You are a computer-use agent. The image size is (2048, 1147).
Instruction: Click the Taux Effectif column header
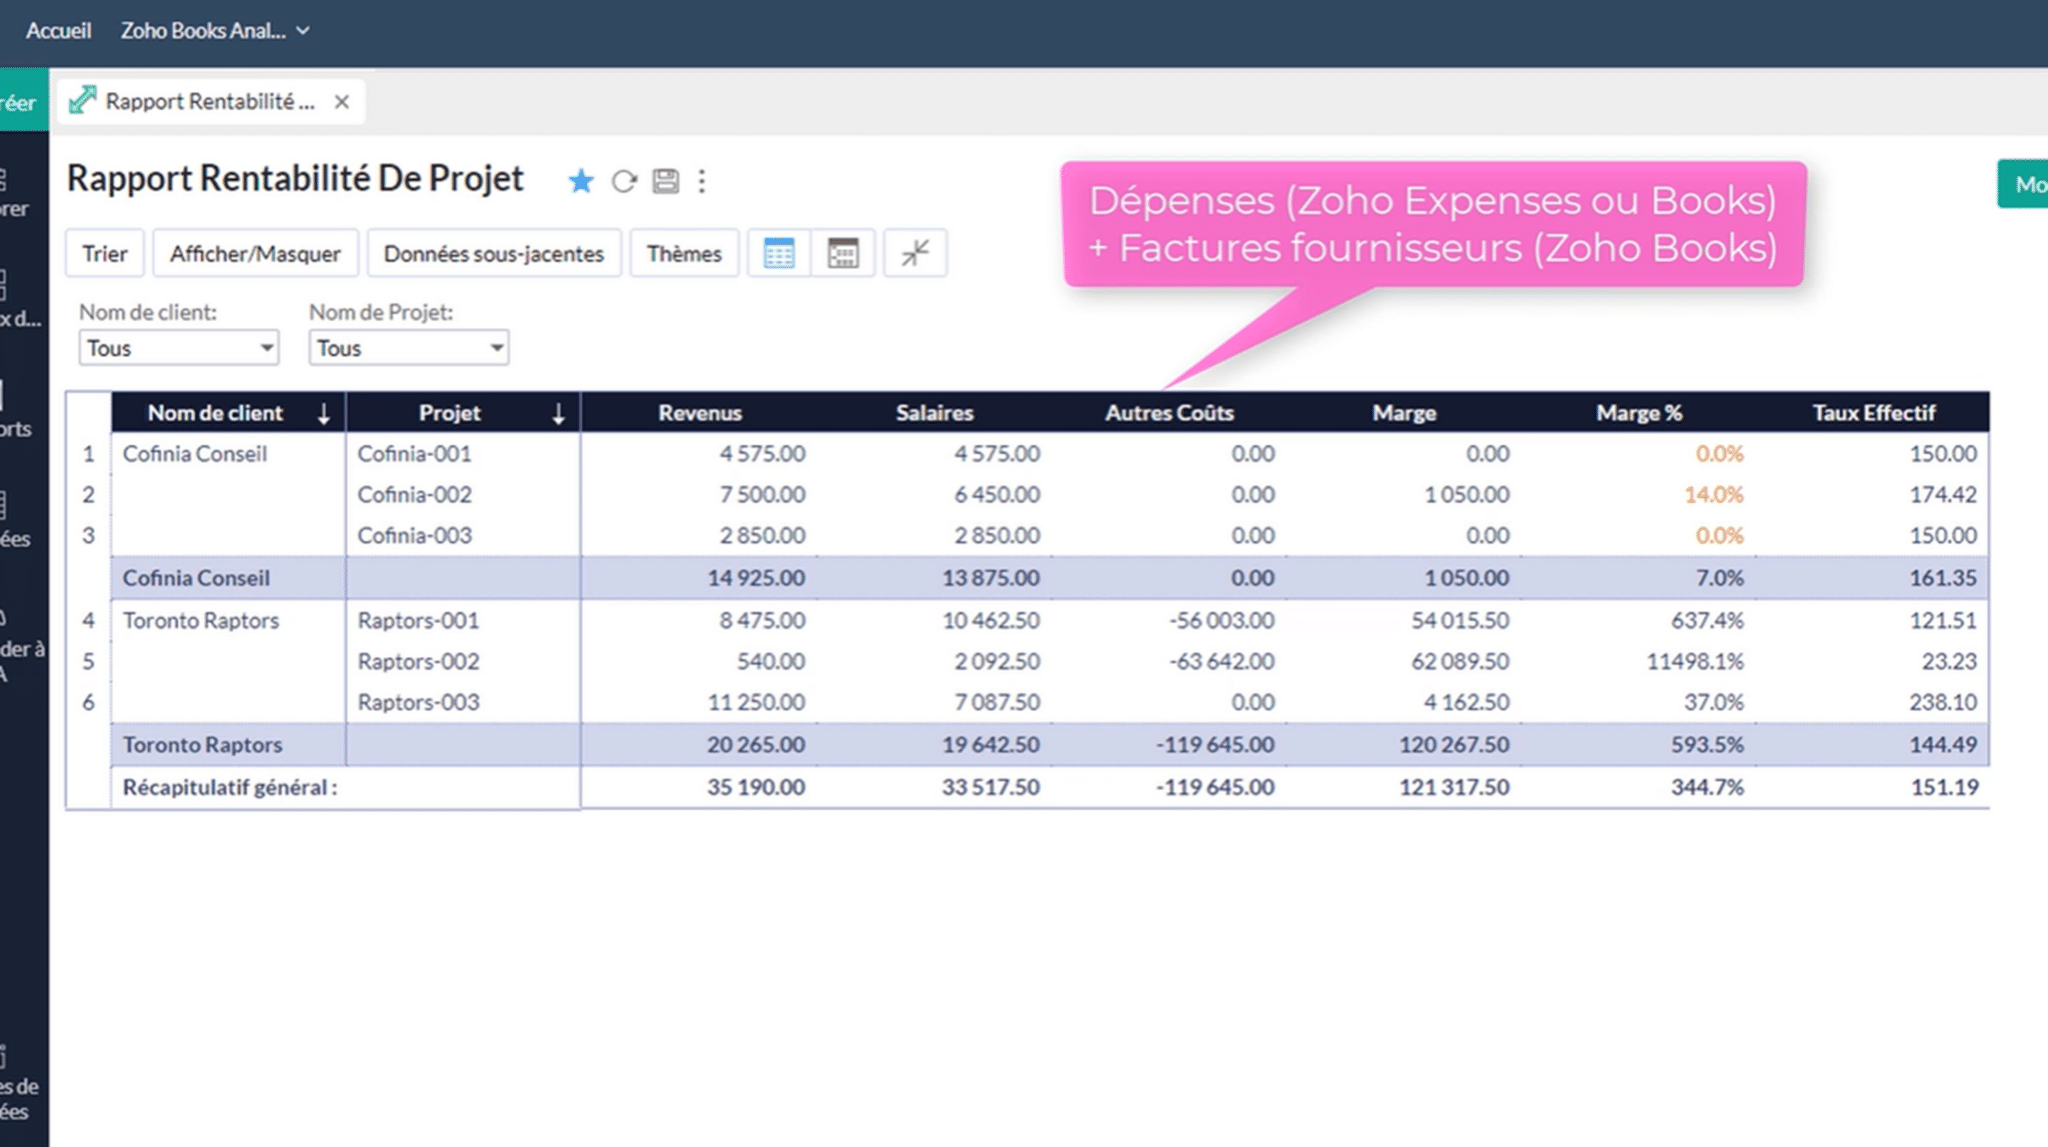[1874, 413]
